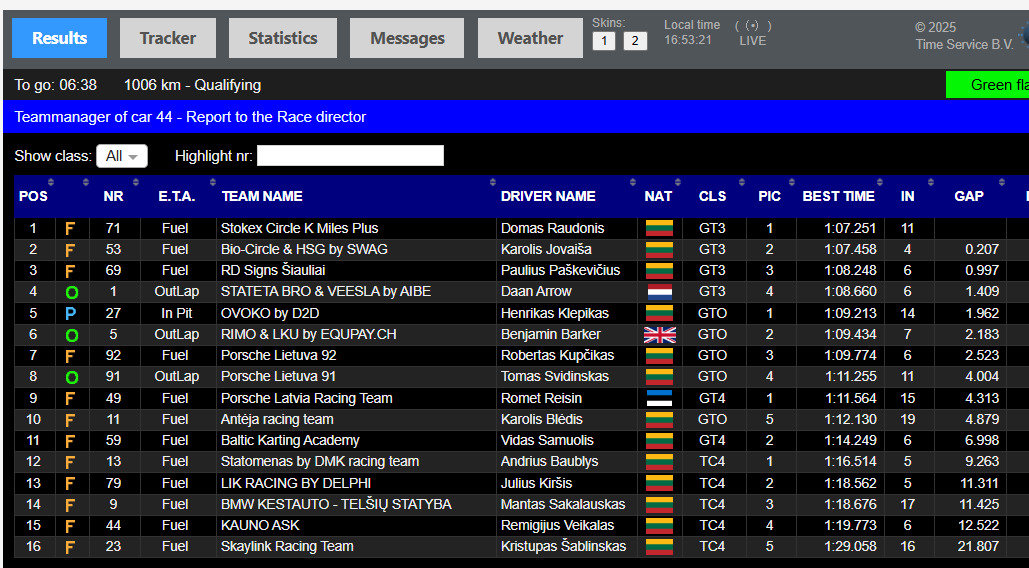
Task: Open the Tracker tab
Action: (168, 38)
